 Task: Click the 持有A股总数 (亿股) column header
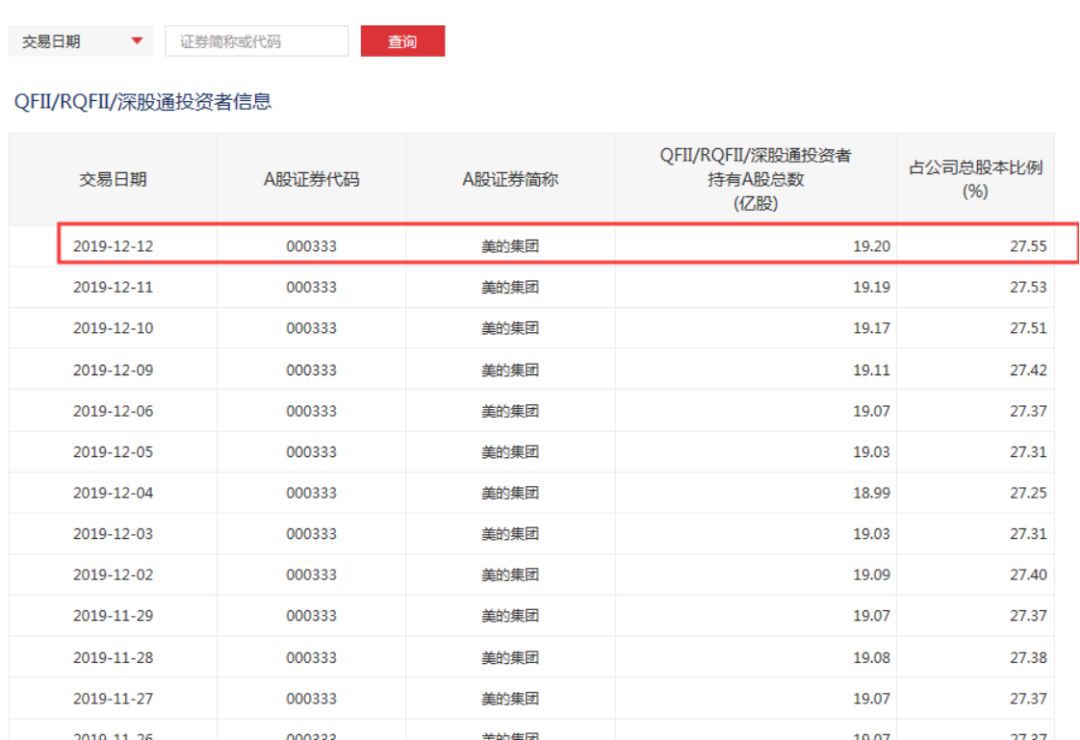coord(755,178)
